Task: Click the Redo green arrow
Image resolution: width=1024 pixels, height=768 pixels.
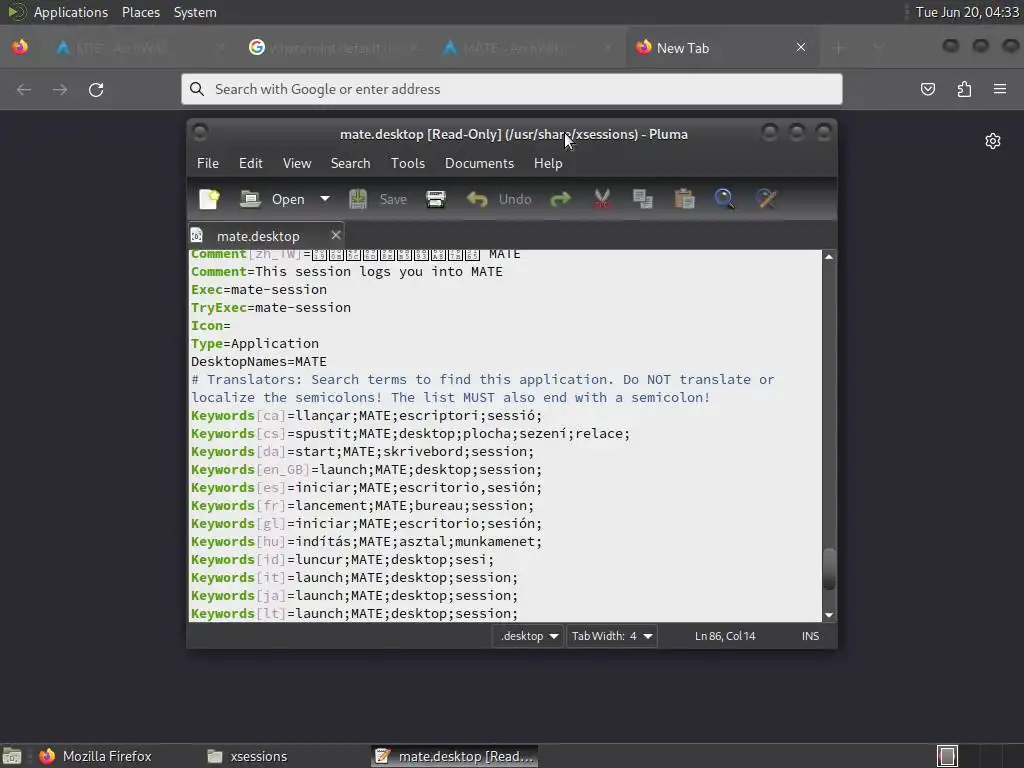Action: pyautogui.click(x=560, y=199)
